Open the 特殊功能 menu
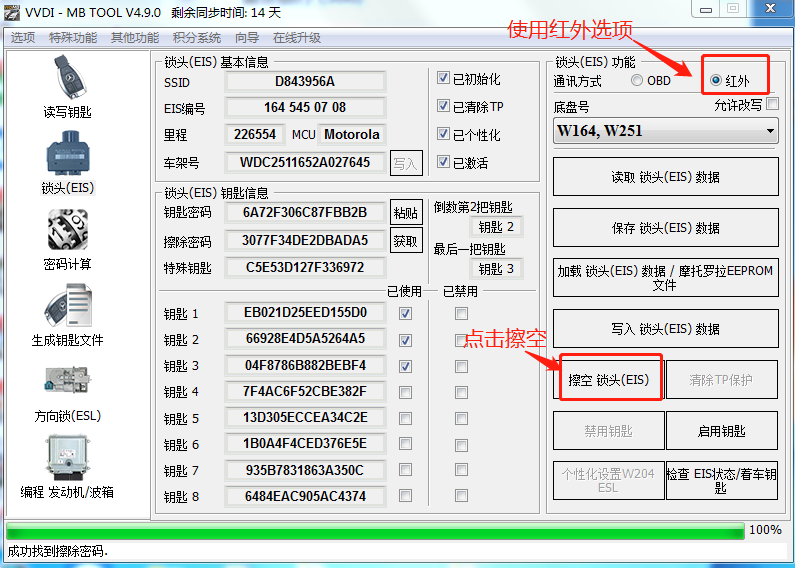The width and height of the screenshot is (795, 568). click(73, 38)
